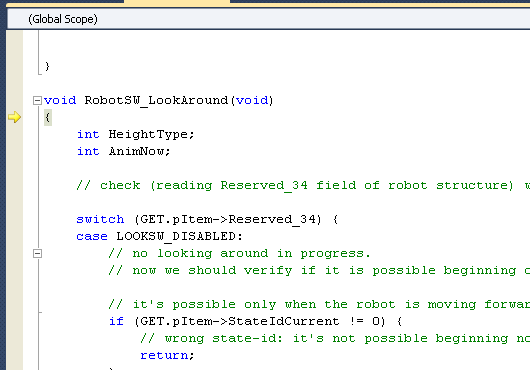
Task: Click comment '// no looking around in progress.'
Action: 239,253
